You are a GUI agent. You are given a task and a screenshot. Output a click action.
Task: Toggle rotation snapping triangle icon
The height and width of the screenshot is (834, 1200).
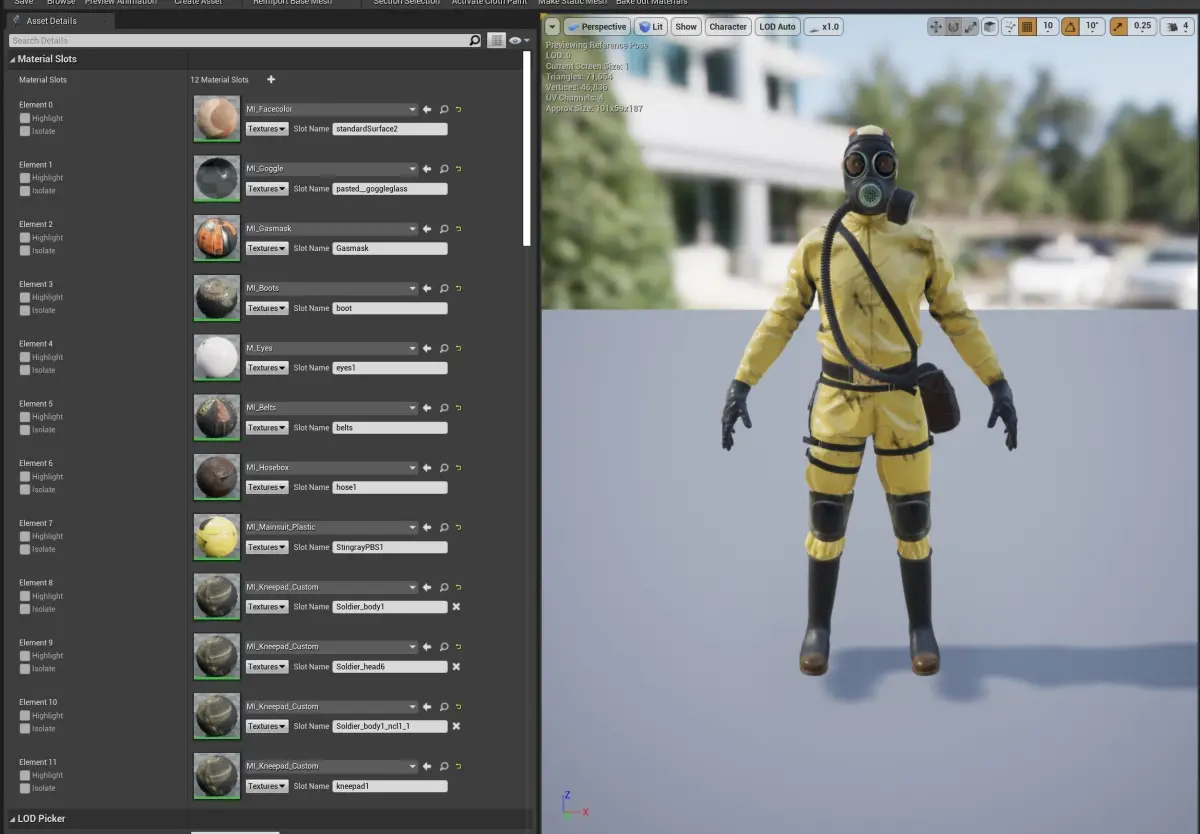tap(1070, 27)
